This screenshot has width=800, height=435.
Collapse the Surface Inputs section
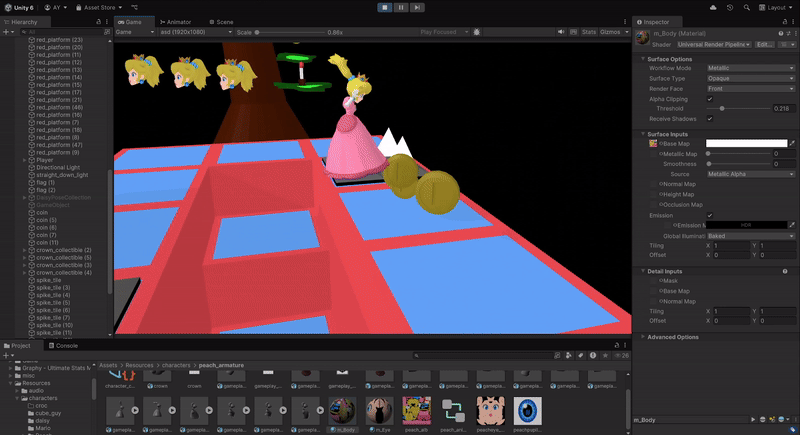pyautogui.click(x=643, y=134)
